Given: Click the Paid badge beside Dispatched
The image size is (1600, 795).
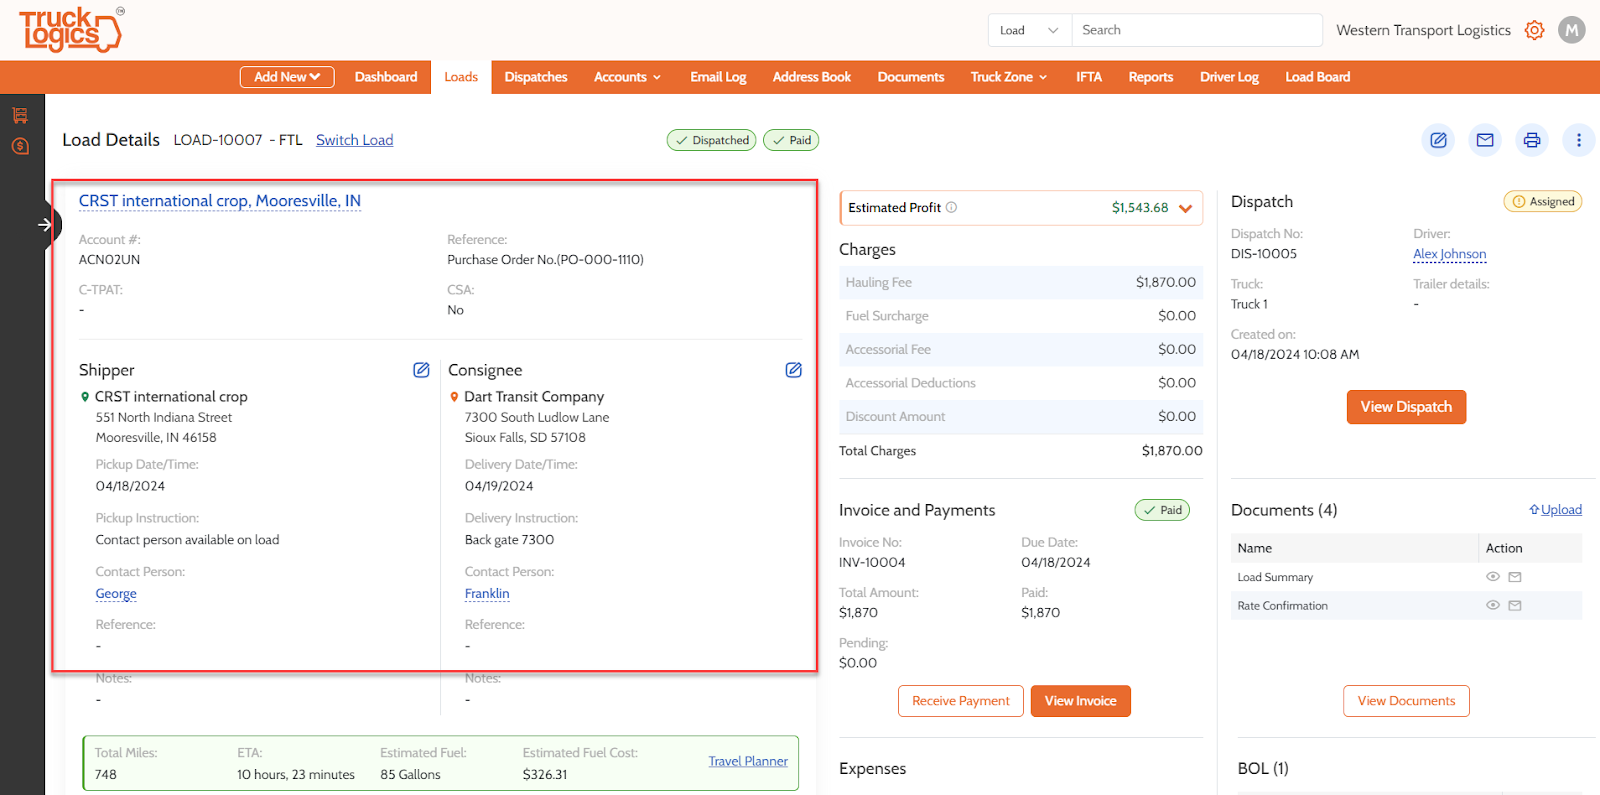Looking at the screenshot, I should pyautogui.click(x=791, y=140).
